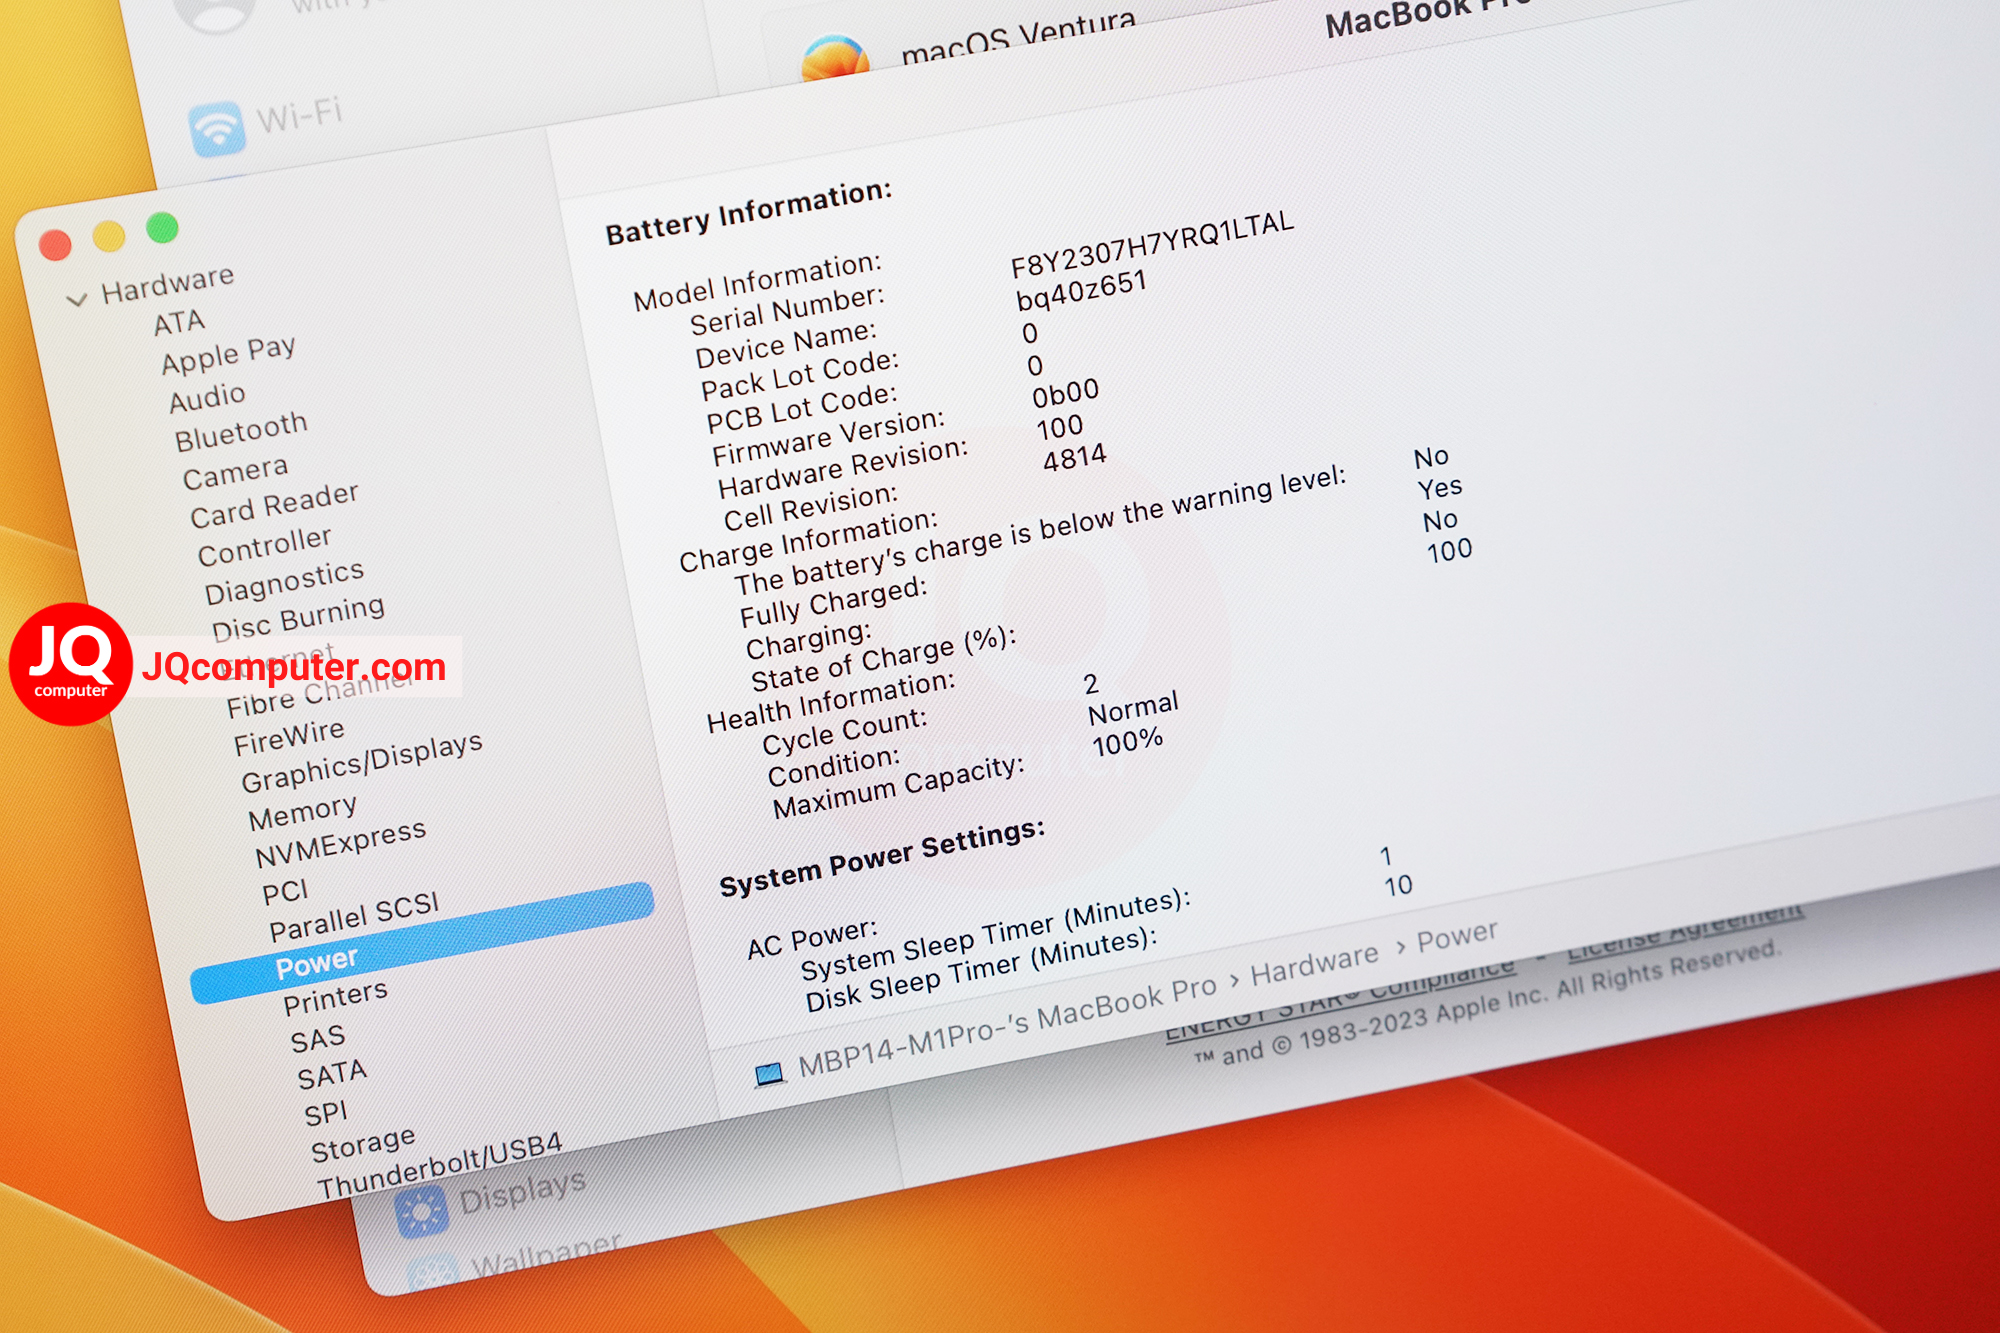Click device name value bq40z651
Viewport: 2000px width, 1333px height.
pos(1081,290)
